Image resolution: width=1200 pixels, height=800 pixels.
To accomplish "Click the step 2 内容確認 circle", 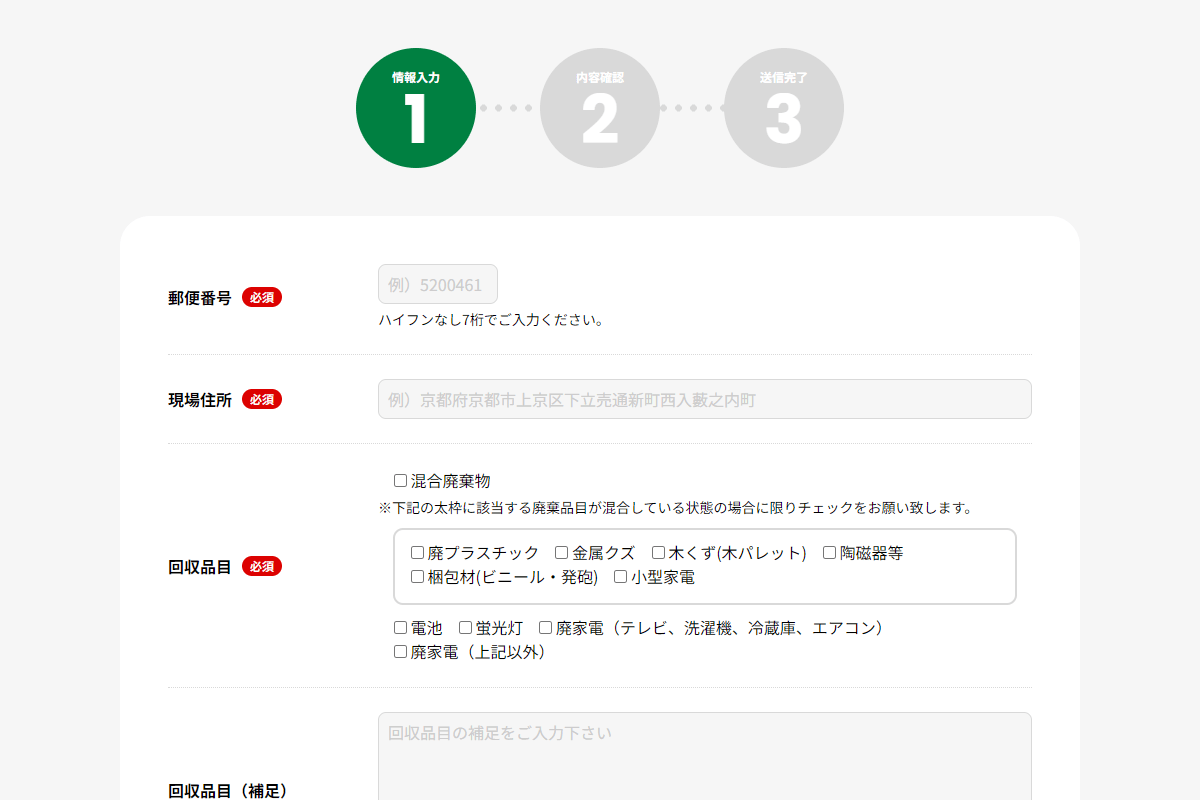I will (x=600, y=107).
